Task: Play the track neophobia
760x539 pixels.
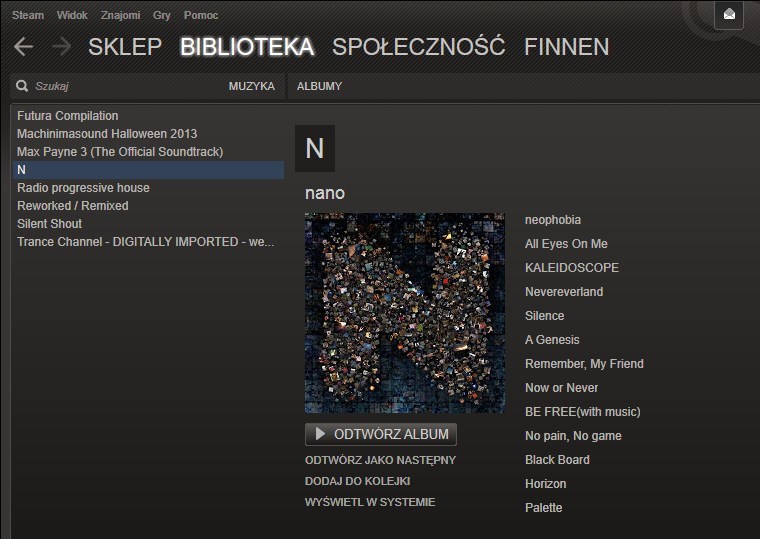Action: tap(553, 220)
